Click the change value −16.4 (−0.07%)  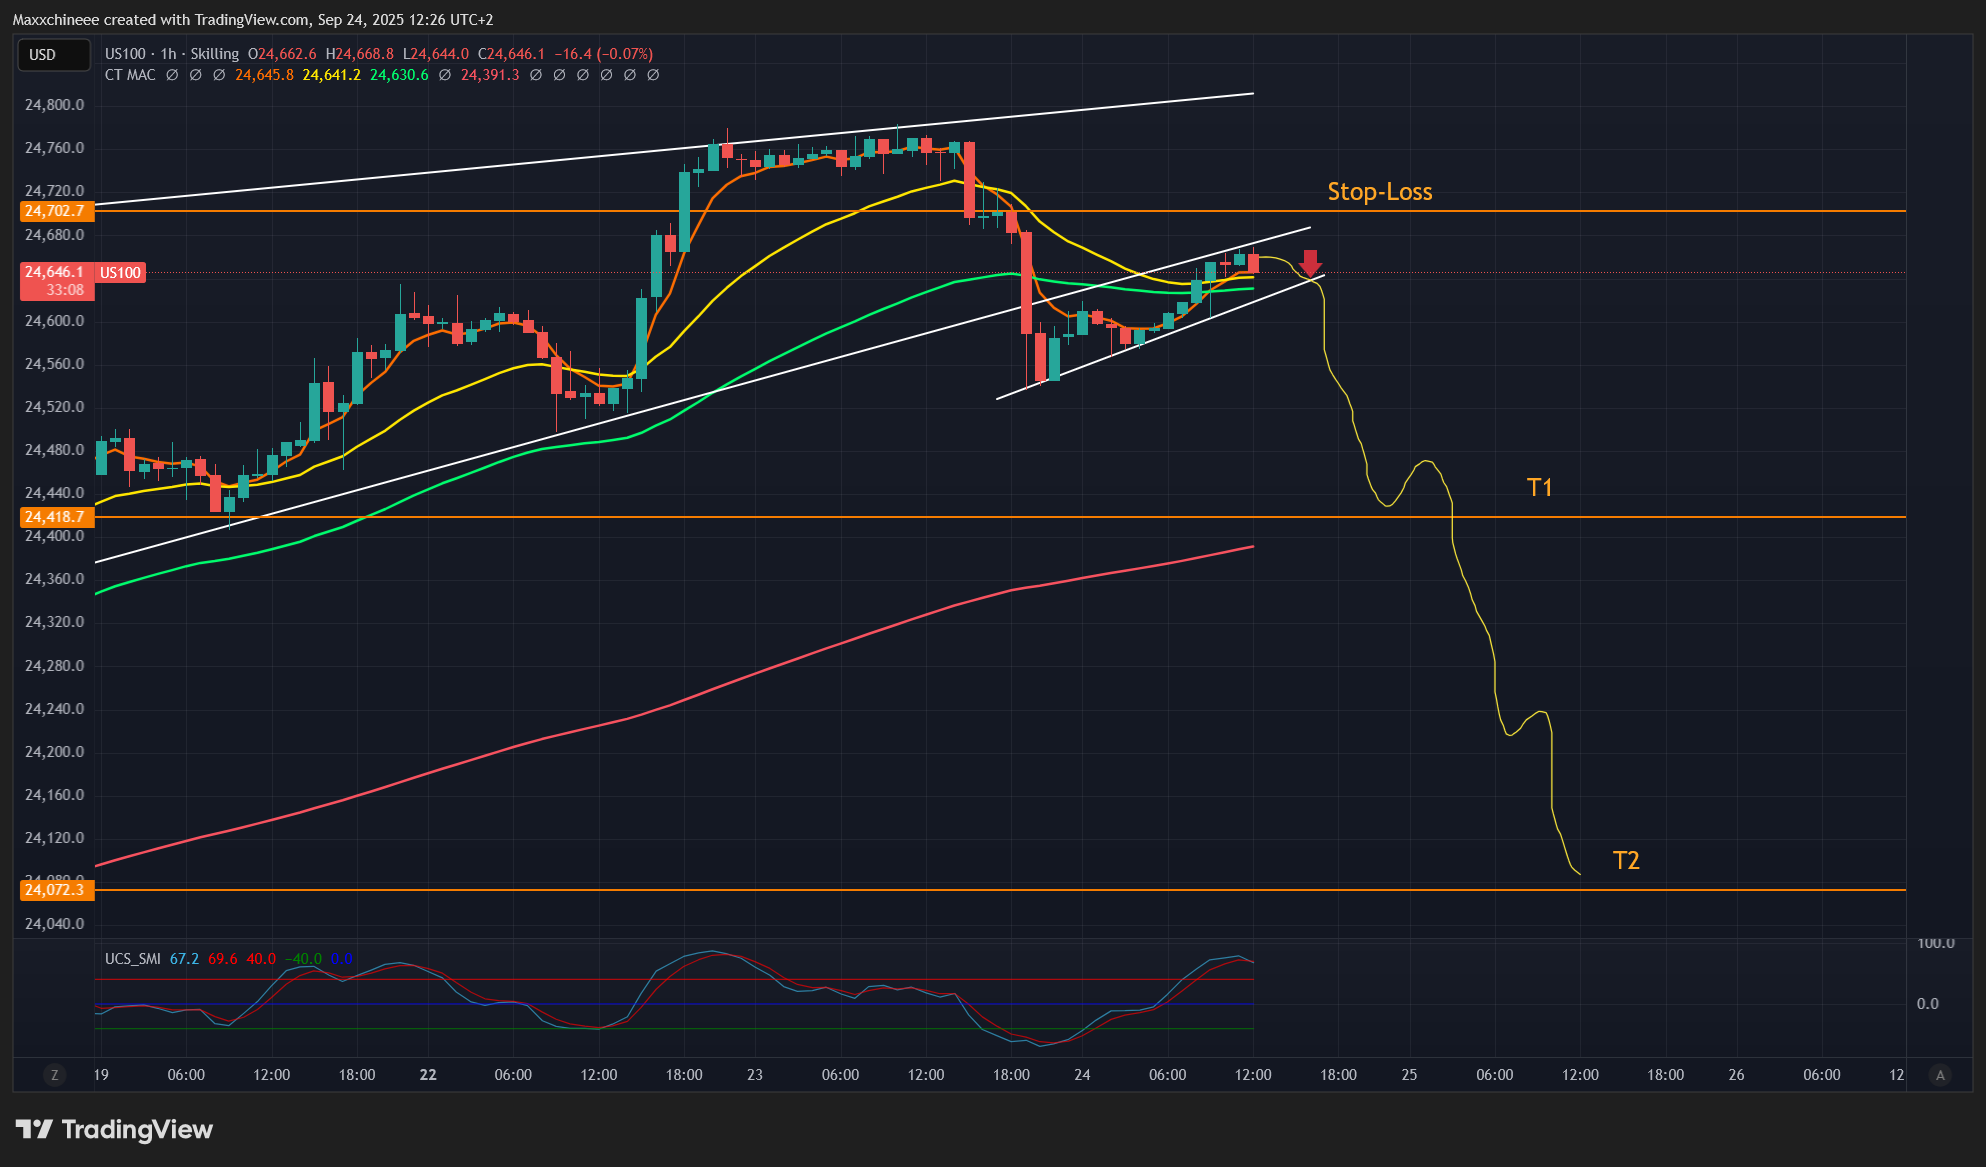click(x=604, y=54)
